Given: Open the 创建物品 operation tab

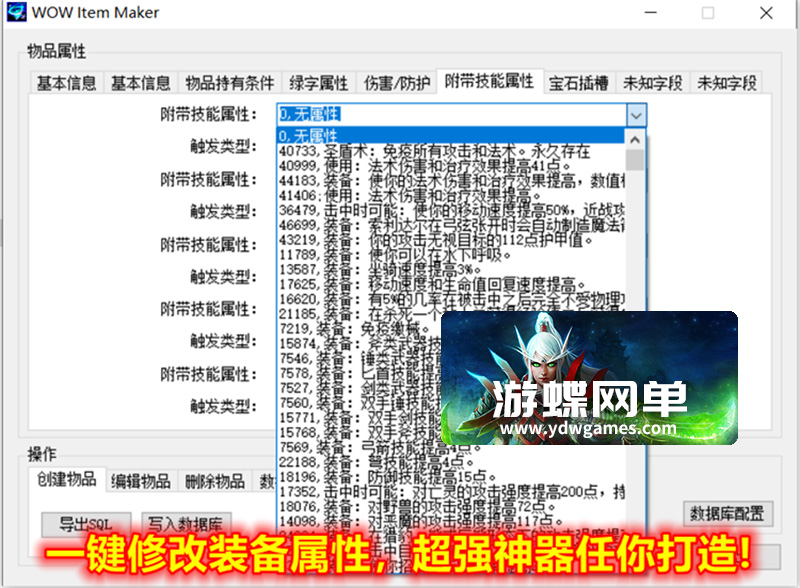Looking at the screenshot, I should tap(67, 479).
